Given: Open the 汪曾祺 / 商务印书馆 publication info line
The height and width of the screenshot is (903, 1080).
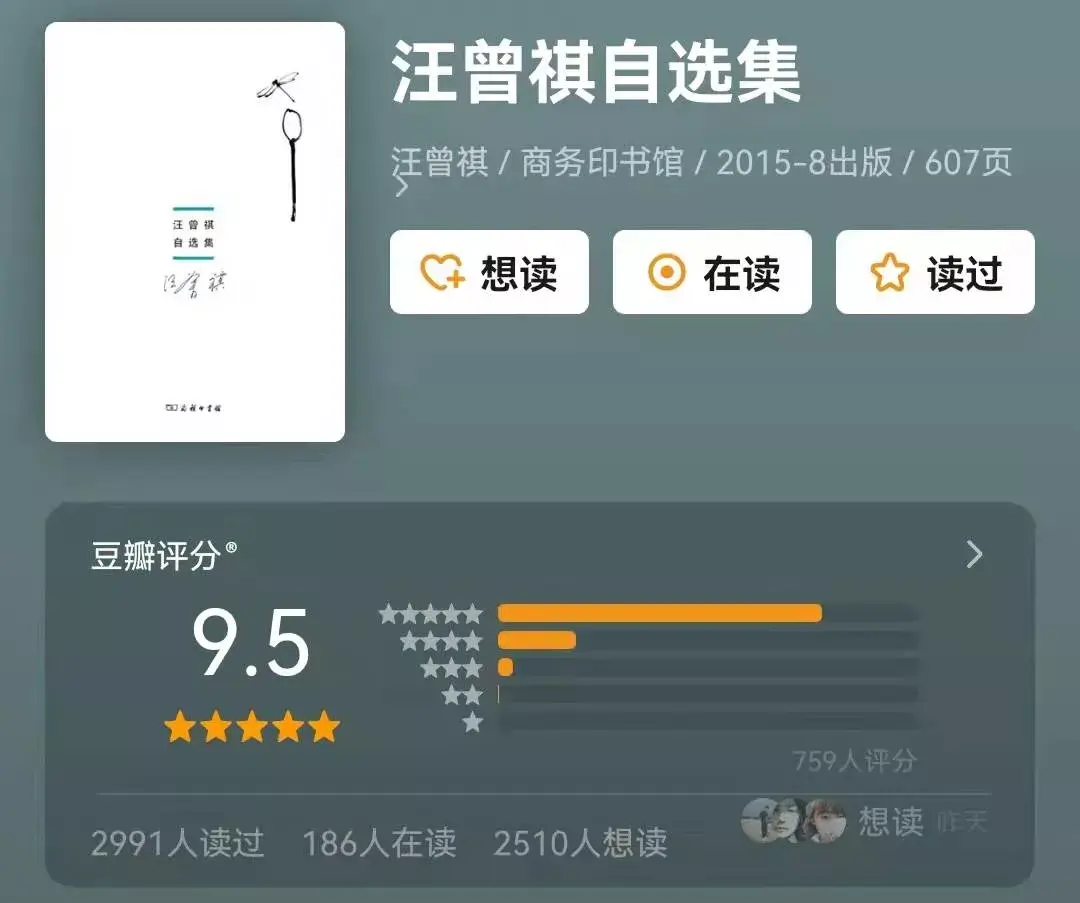Looking at the screenshot, I should [701, 163].
